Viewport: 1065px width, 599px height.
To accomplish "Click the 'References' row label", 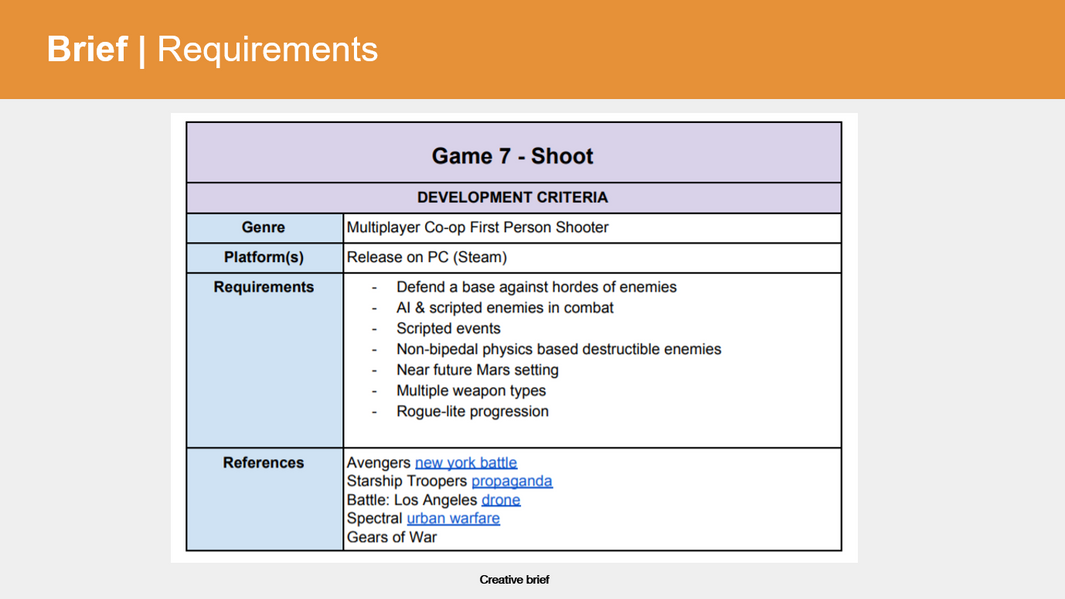I will [264, 462].
